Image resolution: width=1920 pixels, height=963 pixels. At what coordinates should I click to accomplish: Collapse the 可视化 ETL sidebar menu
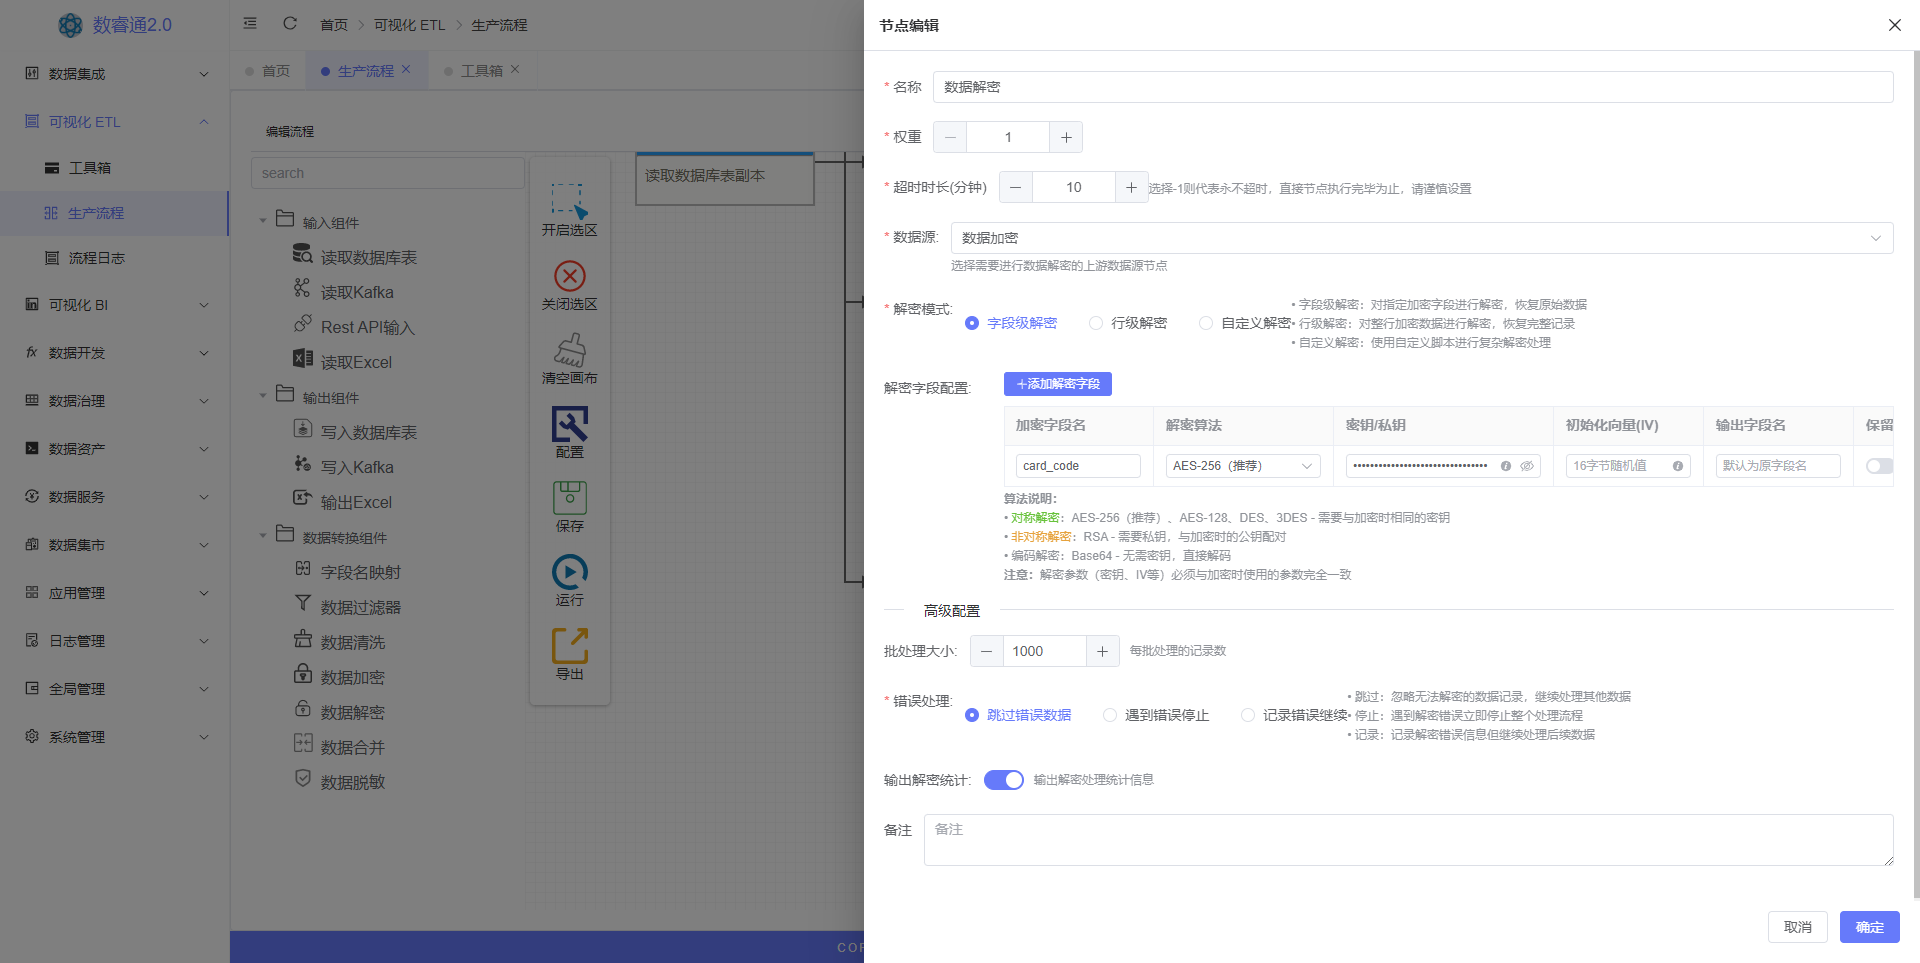point(115,122)
